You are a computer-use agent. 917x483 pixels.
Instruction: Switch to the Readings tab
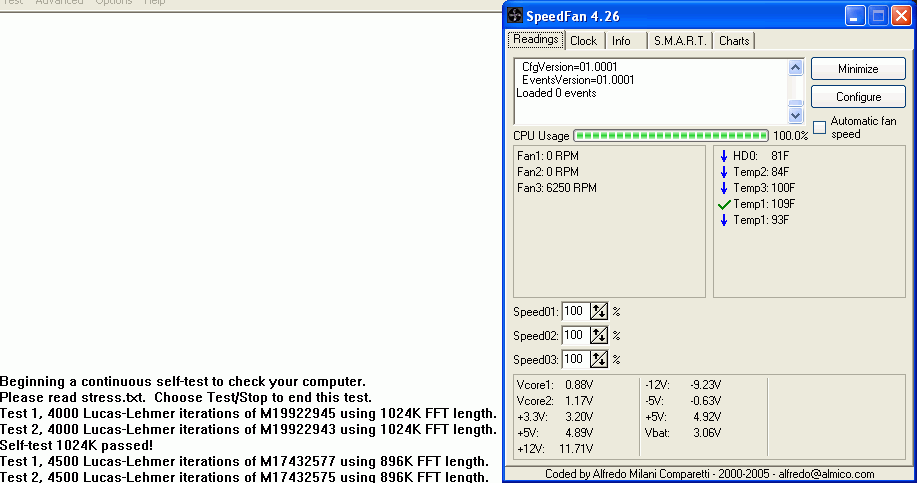click(x=536, y=40)
